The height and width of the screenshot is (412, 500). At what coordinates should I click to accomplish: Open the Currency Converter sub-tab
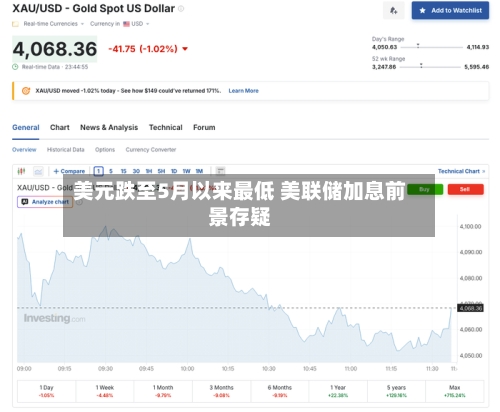(x=151, y=150)
